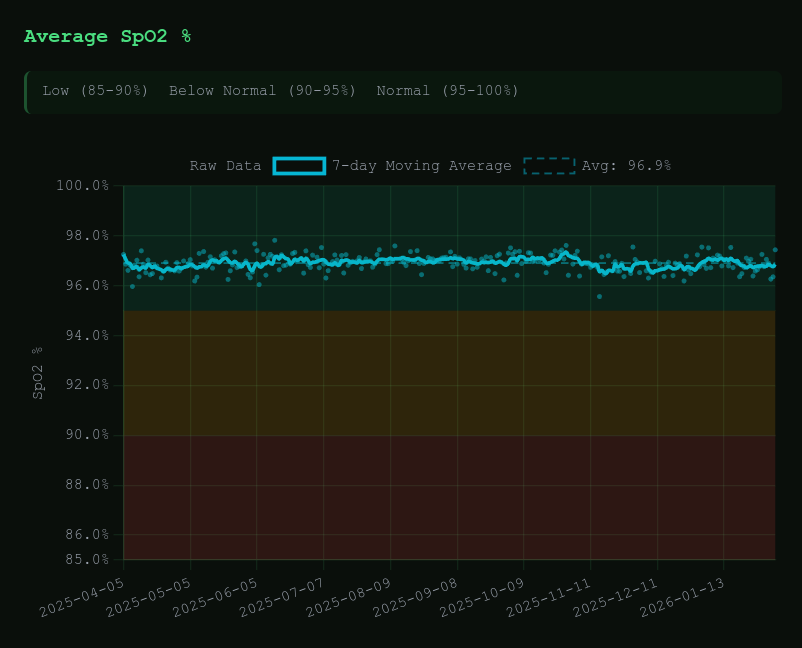The width and height of the screenshot is (802, 648).
Task: Select the Below Normal (90-95%) range label
Action: tap(262, 91)
